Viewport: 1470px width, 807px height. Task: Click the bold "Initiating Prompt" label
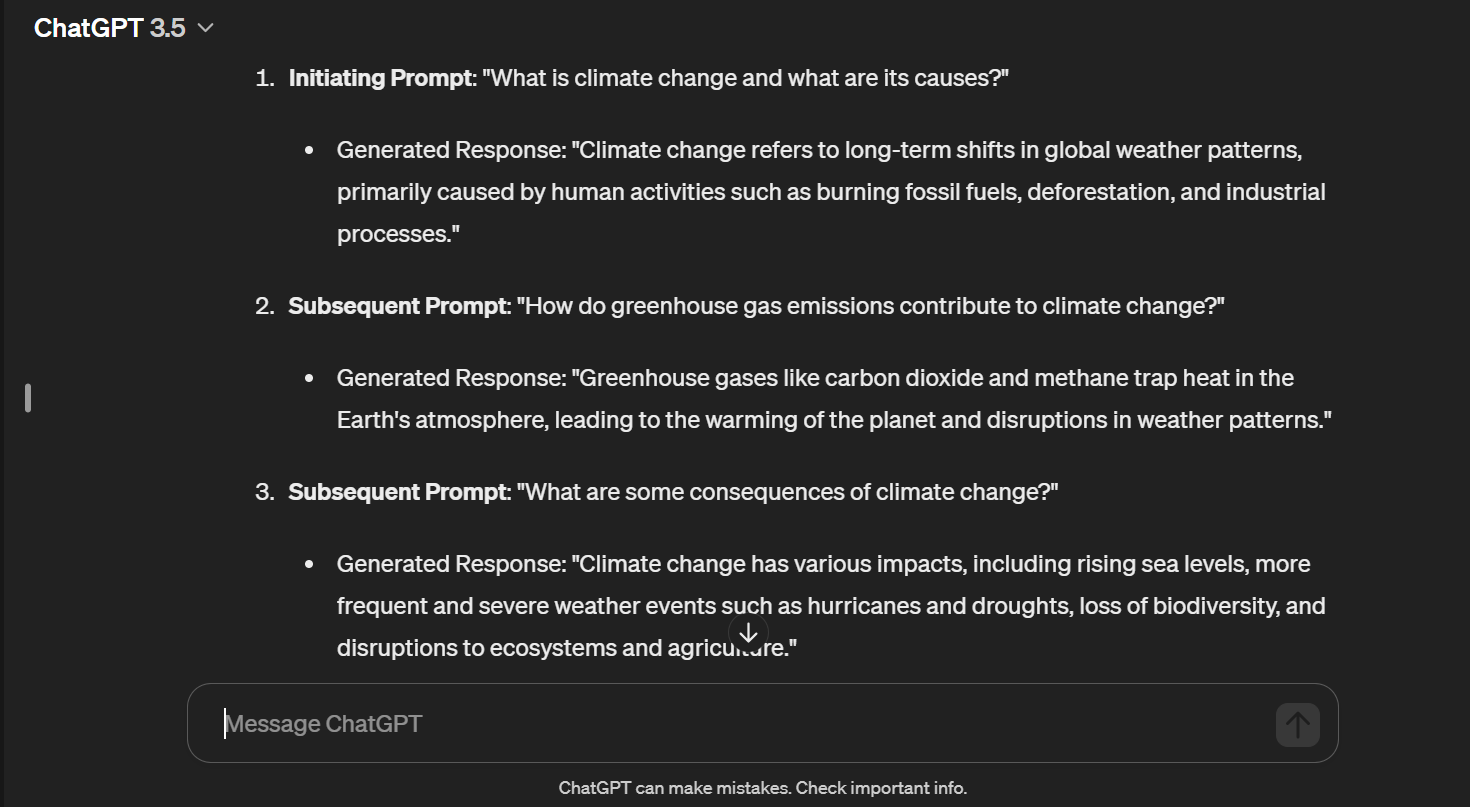(x=380, y=78)
